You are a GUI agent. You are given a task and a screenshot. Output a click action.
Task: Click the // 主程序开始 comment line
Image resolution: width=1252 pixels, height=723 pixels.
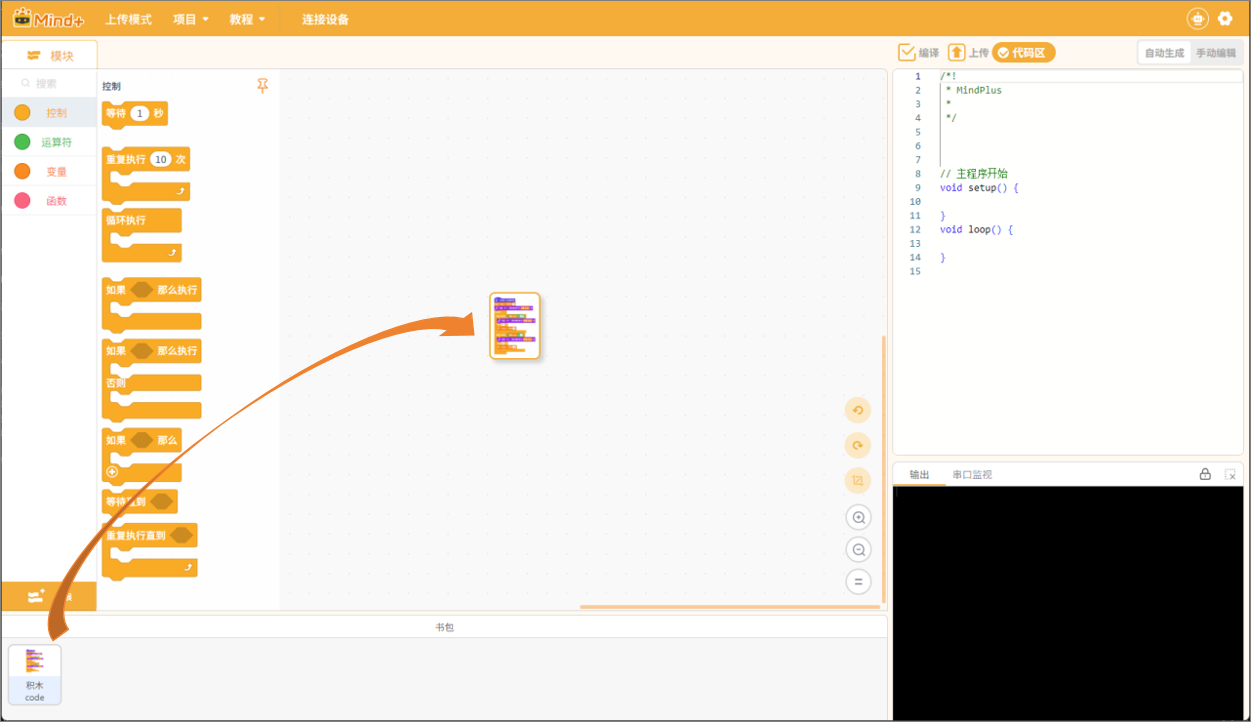[974, 174]
